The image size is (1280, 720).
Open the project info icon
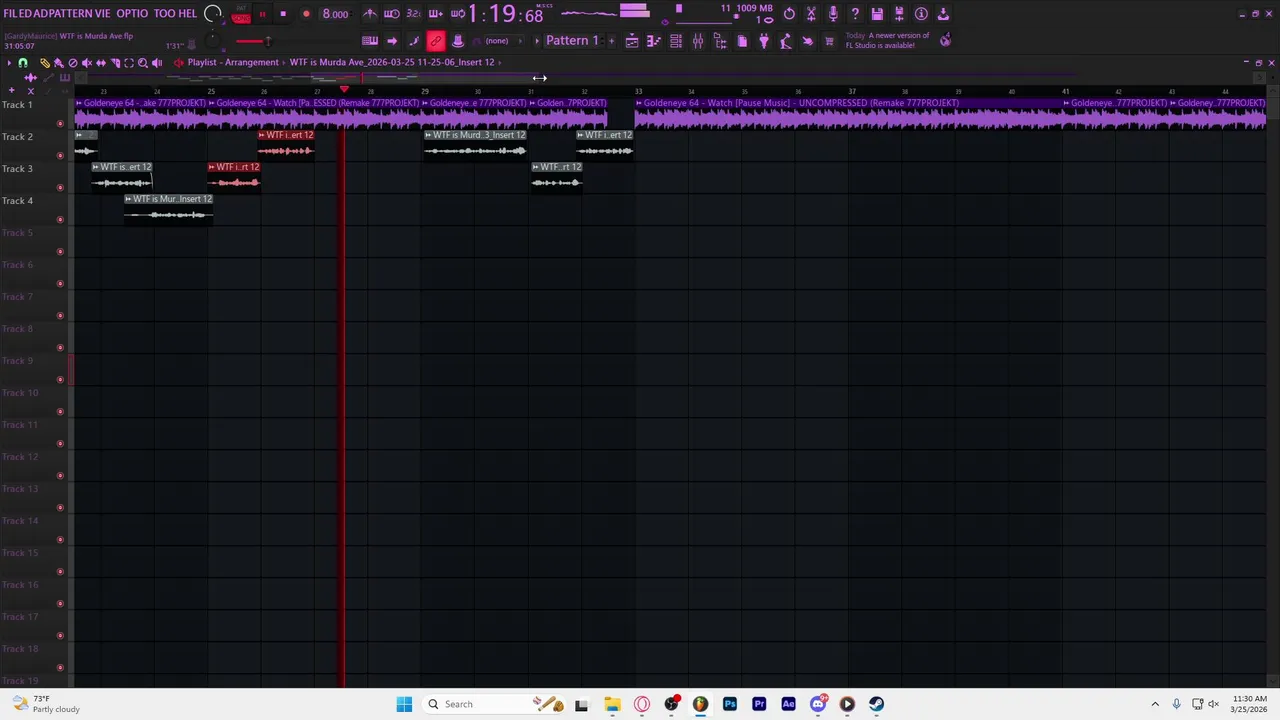click(x=921, y=14)
